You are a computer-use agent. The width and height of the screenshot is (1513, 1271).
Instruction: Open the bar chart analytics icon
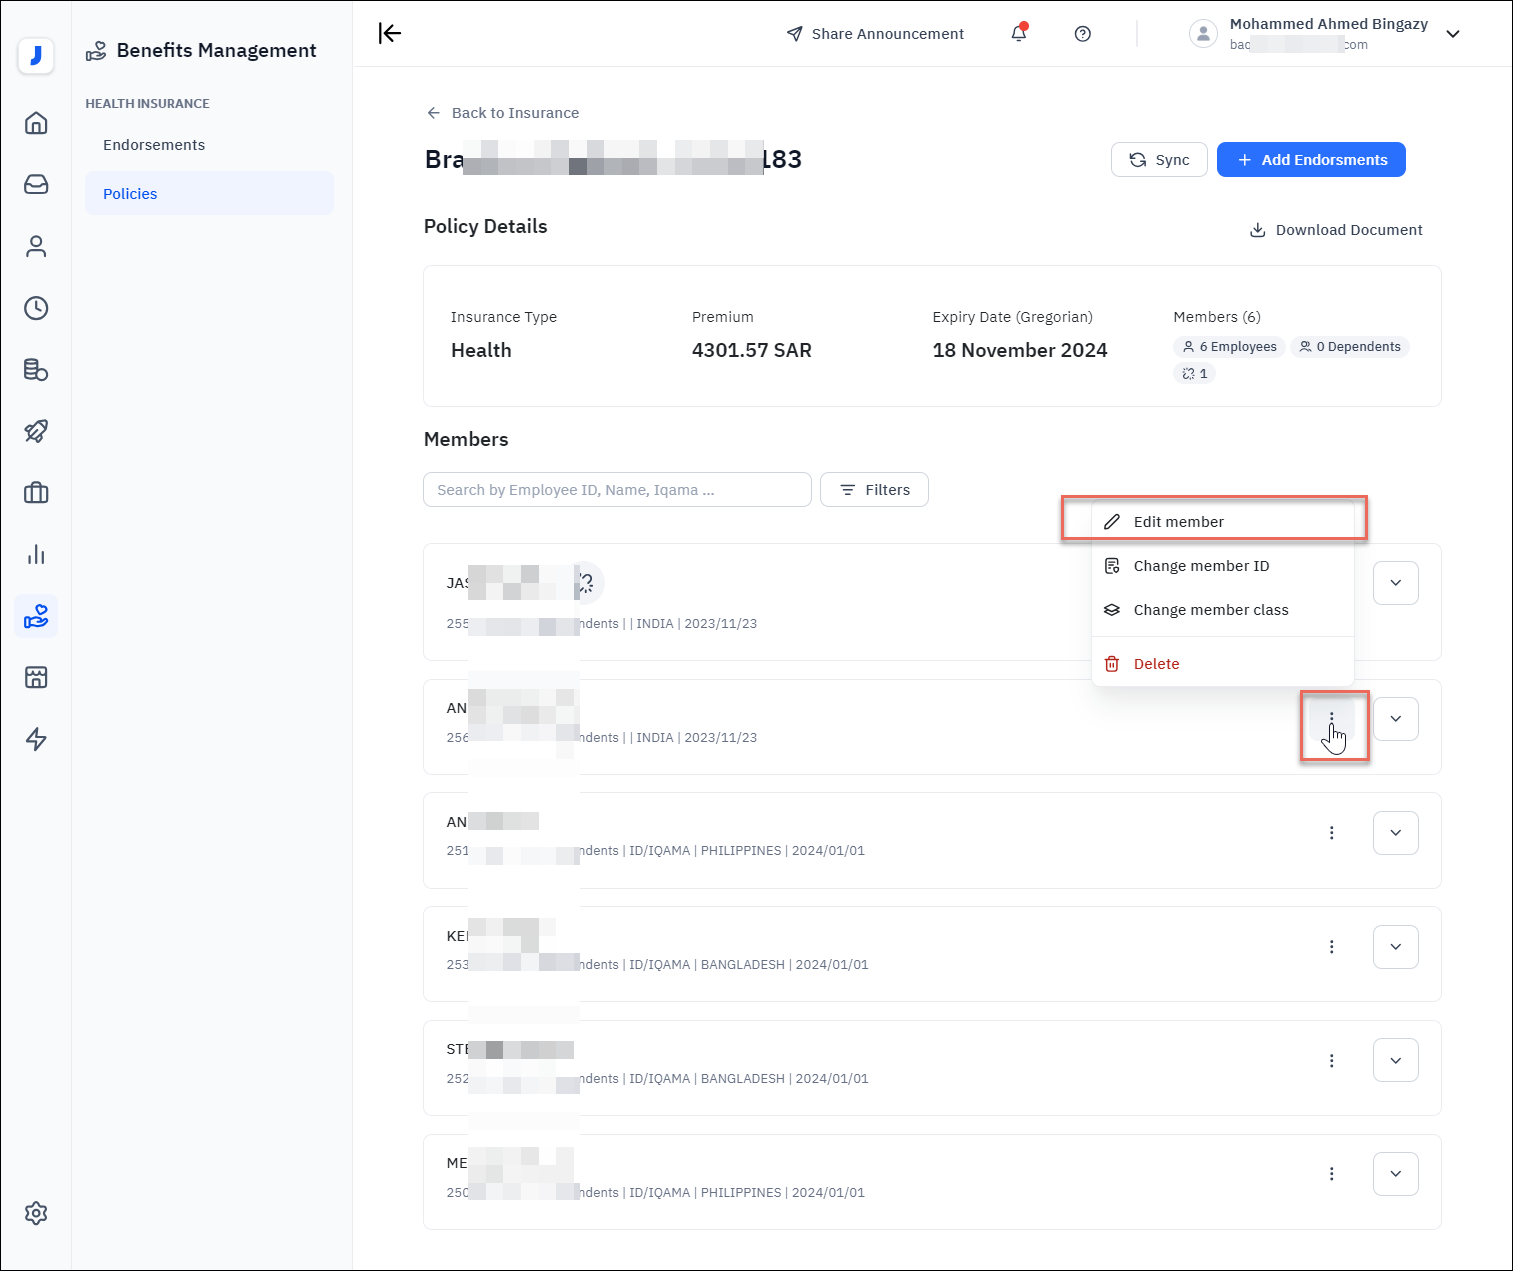coord(36,555)
